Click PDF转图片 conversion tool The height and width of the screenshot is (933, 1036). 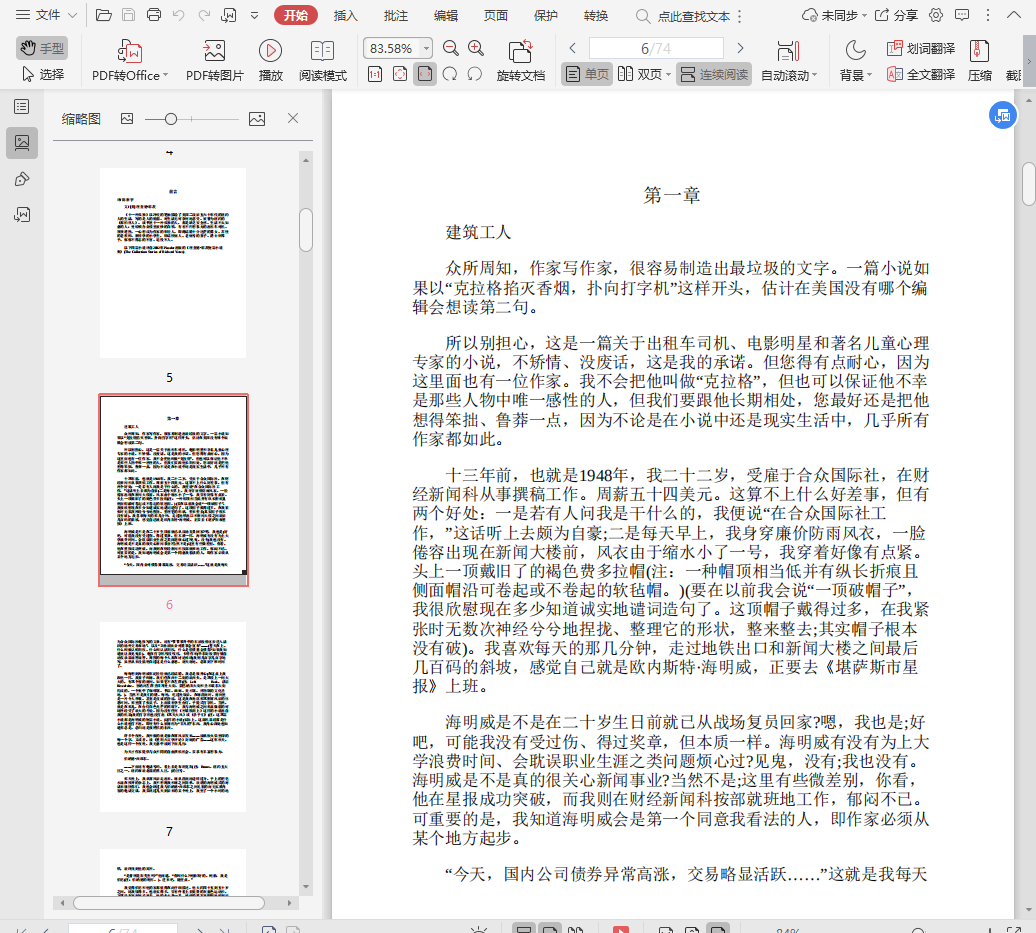point(215,60)
